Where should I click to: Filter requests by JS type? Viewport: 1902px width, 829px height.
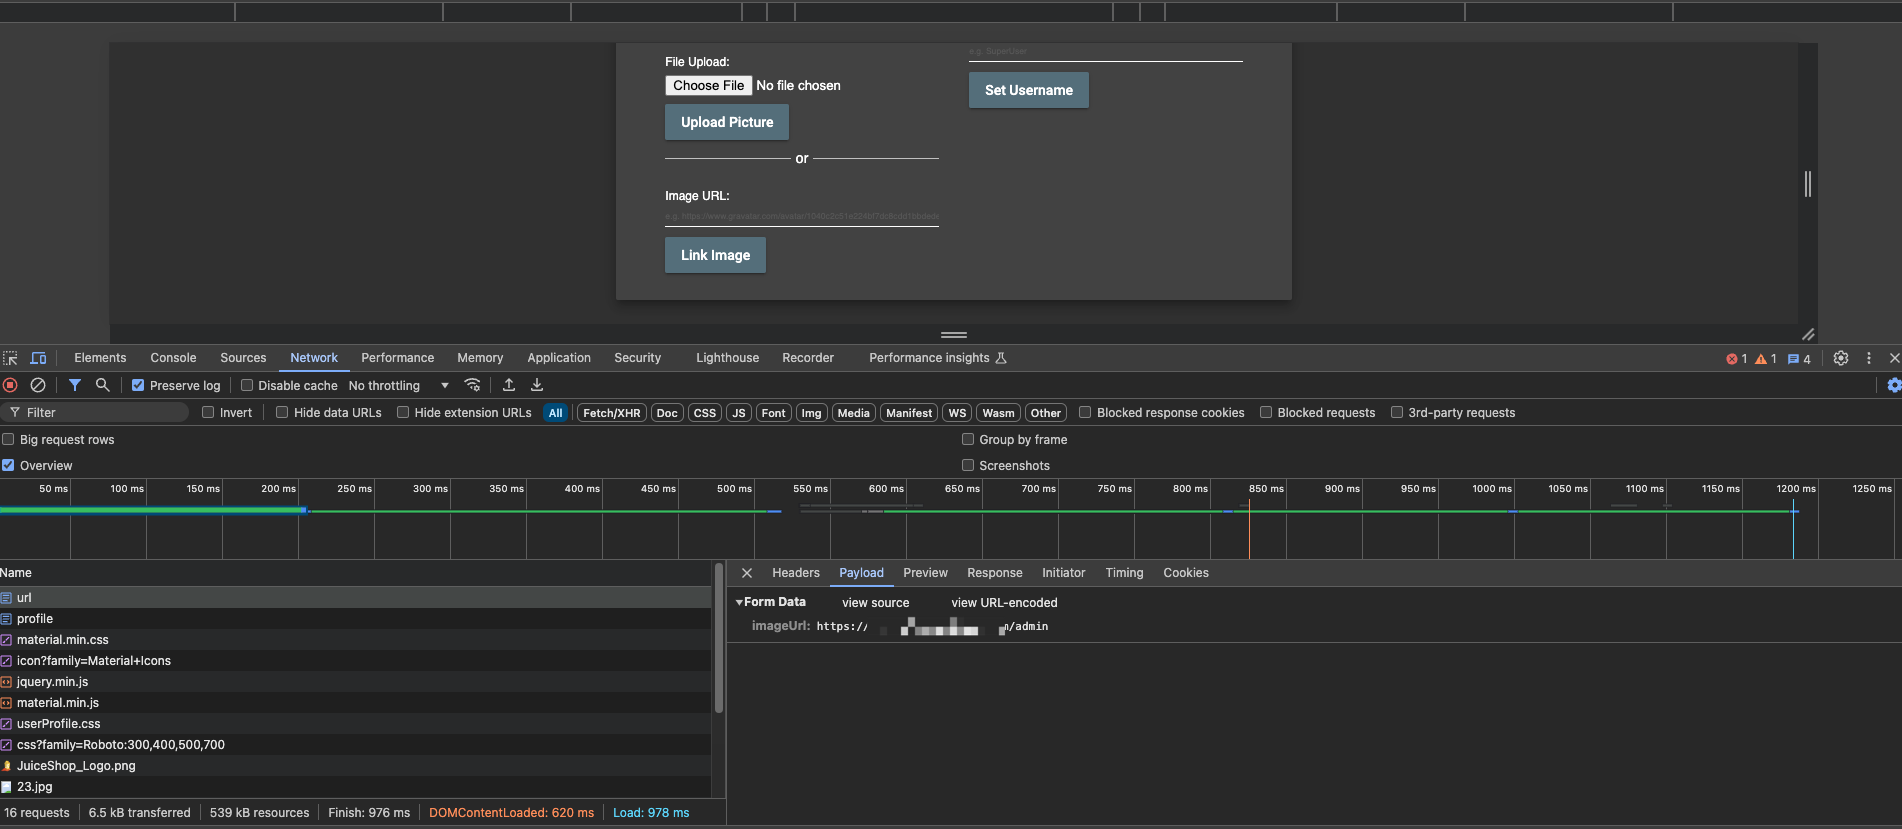[x=739, y=413]
